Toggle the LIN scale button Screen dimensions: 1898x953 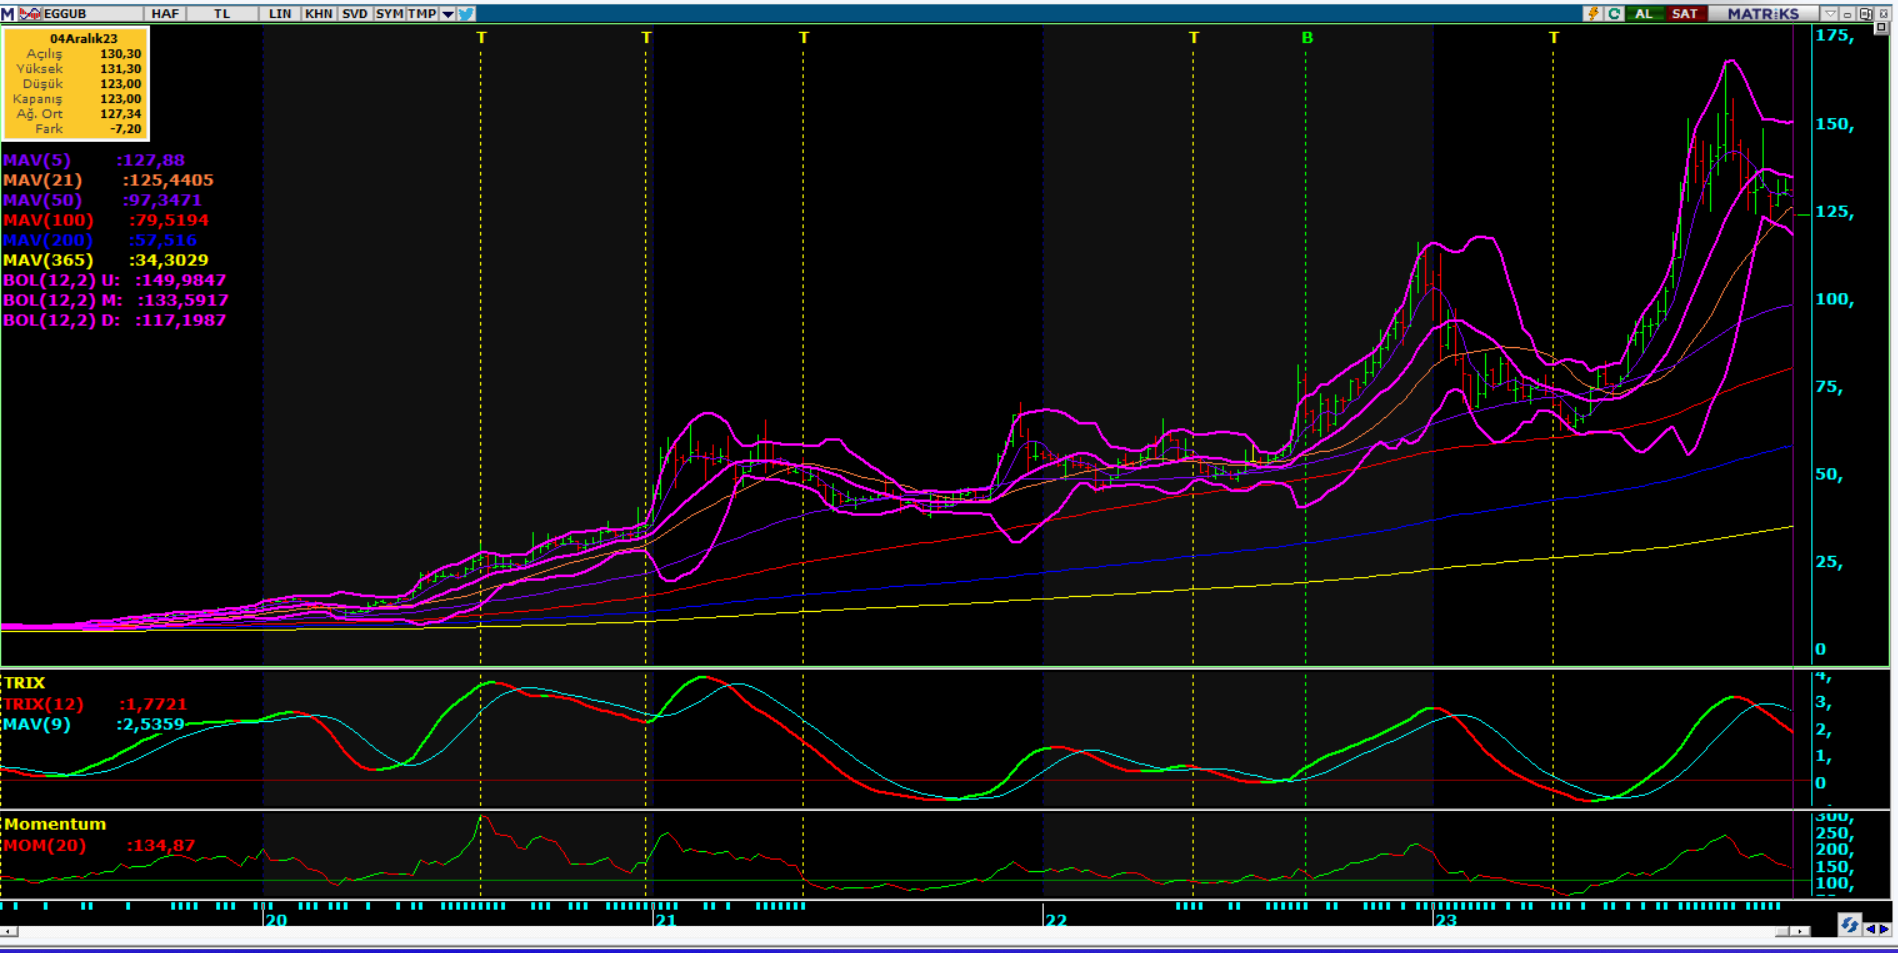pyautogui.click(x=280, y=14)
